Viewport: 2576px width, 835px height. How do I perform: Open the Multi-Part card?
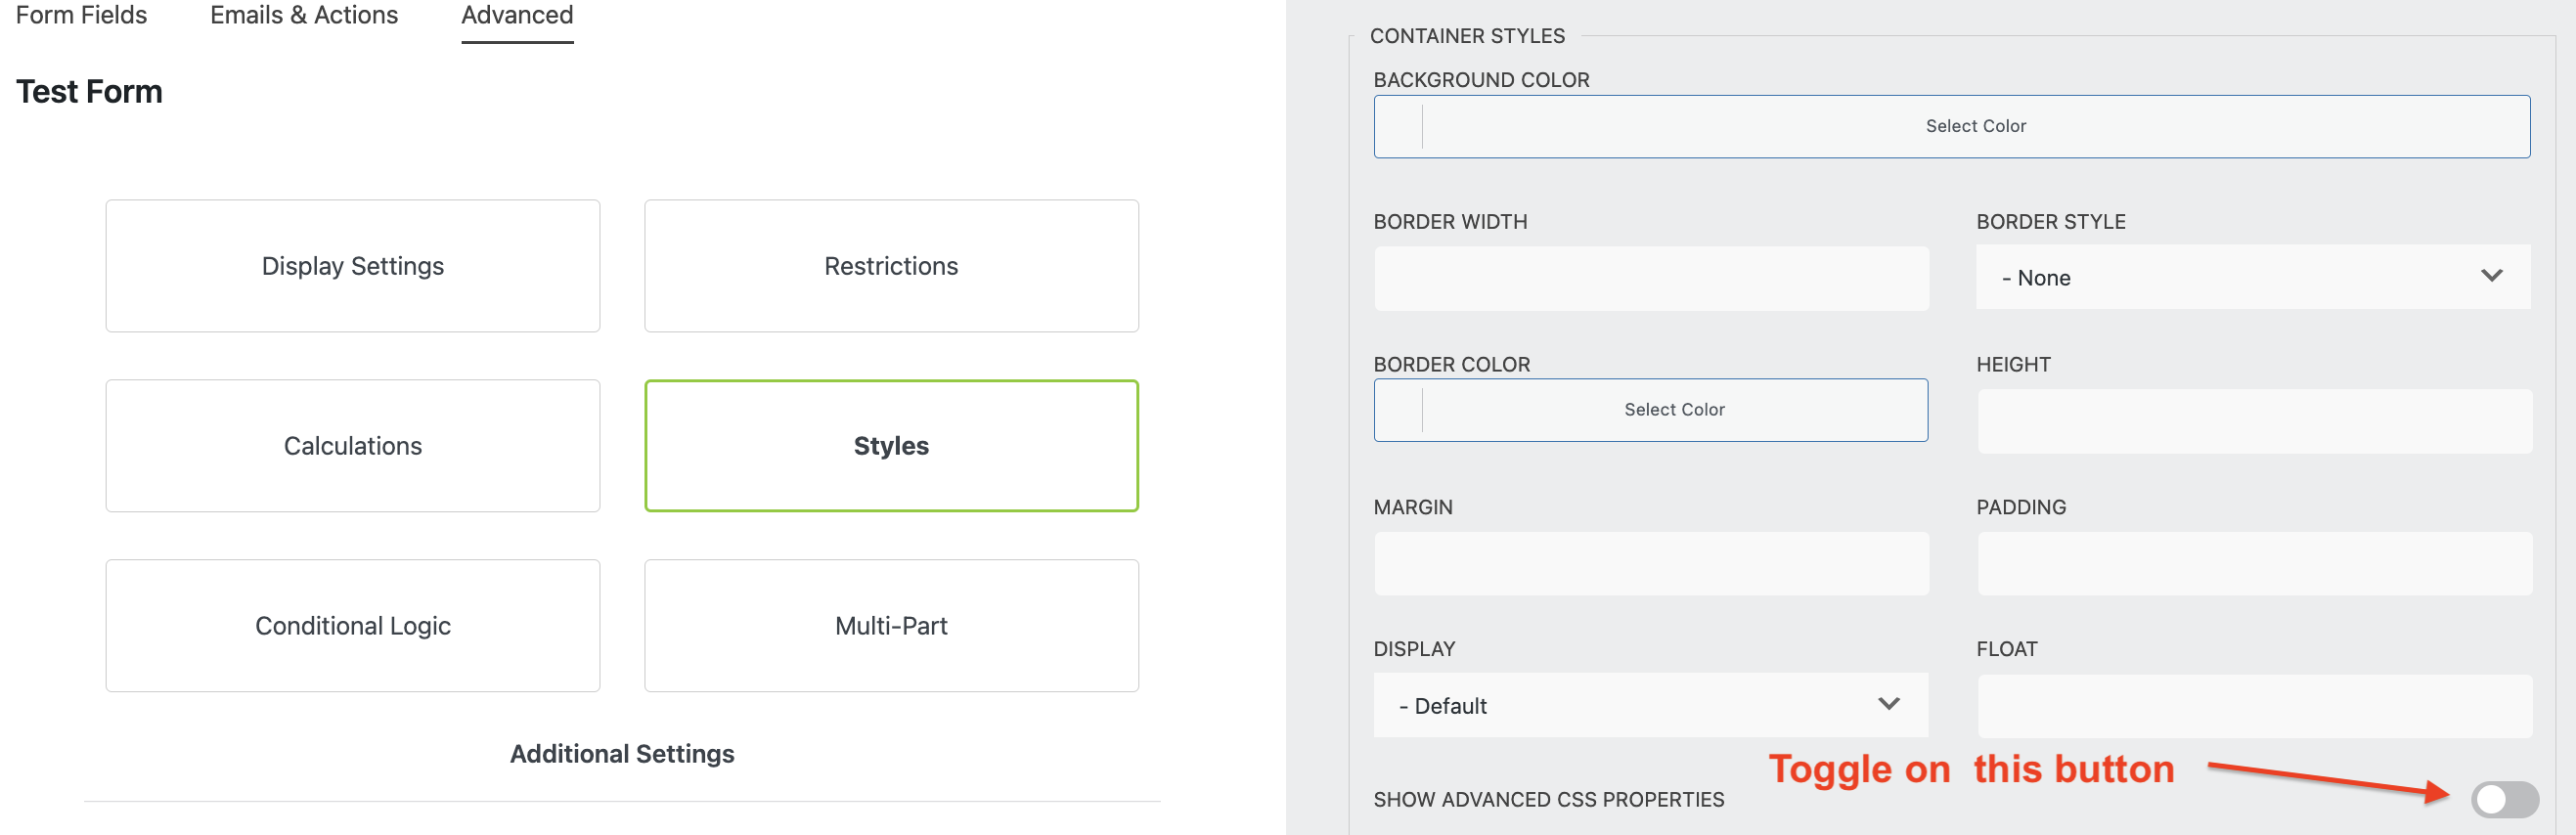click(891, 626)
